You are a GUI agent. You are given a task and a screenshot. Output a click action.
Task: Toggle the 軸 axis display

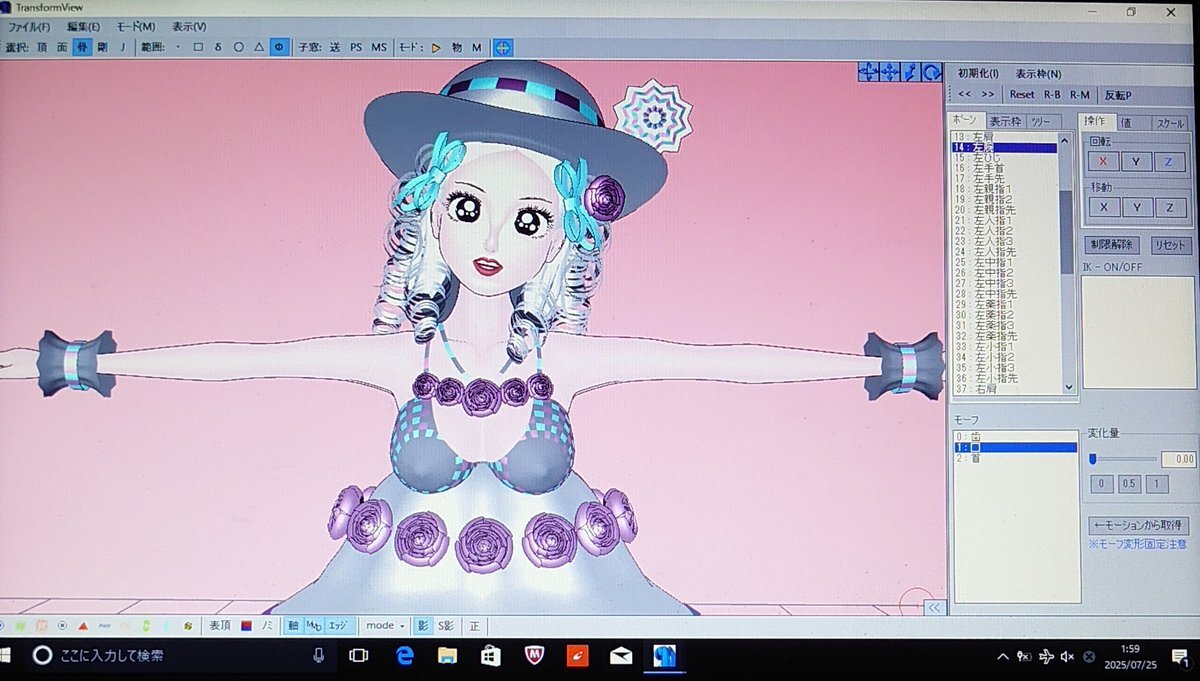[293, 625]
